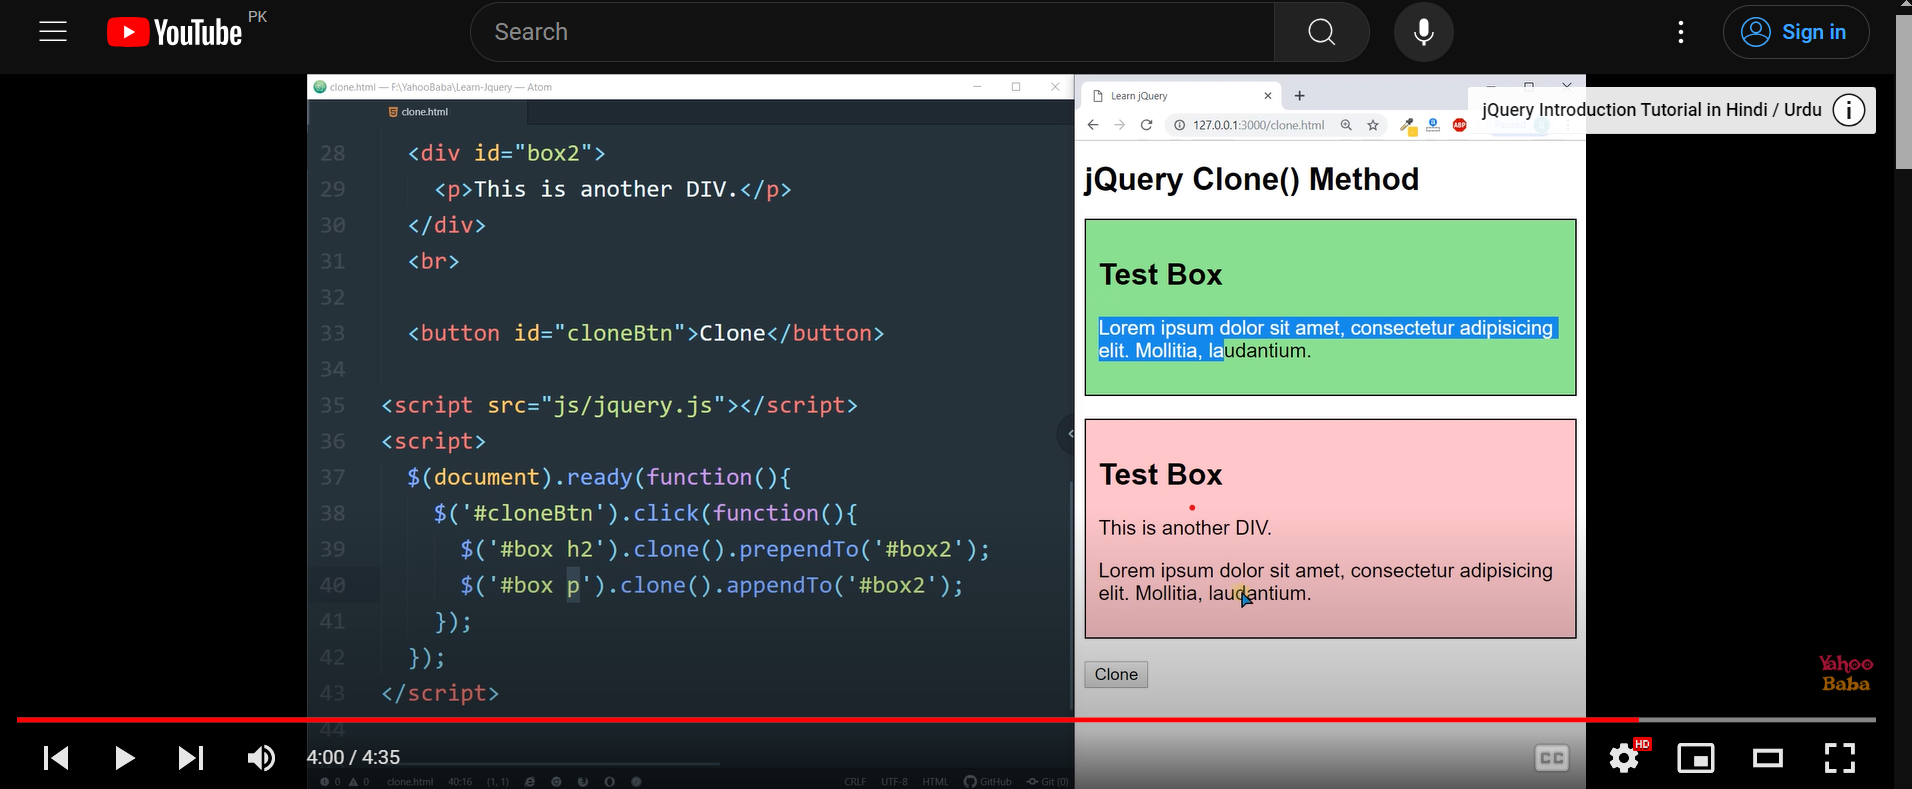Start voice search with microphone icon
The height and width of the screenshot is (789, 1912).
(1423, 32)
